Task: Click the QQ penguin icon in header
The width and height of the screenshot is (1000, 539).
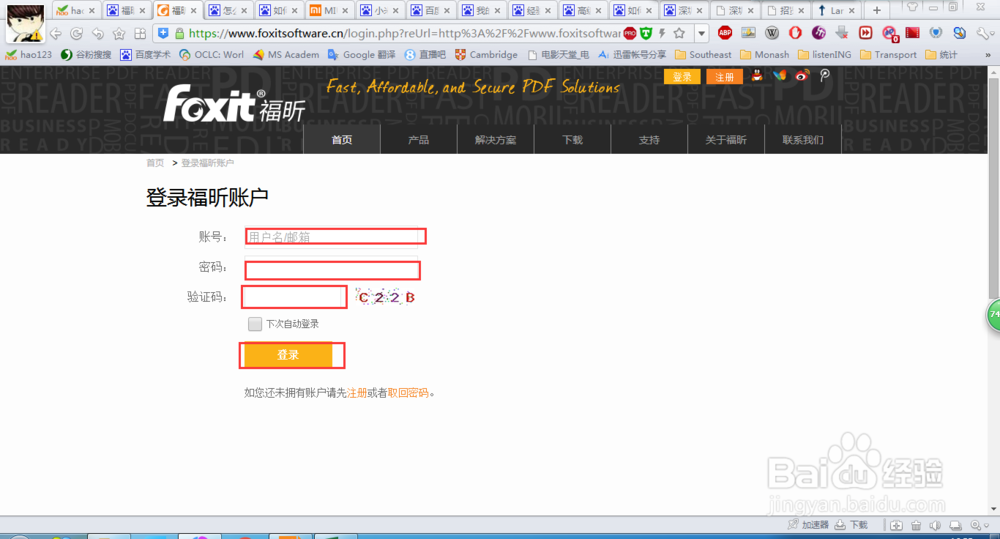Action: pos(756,76)
